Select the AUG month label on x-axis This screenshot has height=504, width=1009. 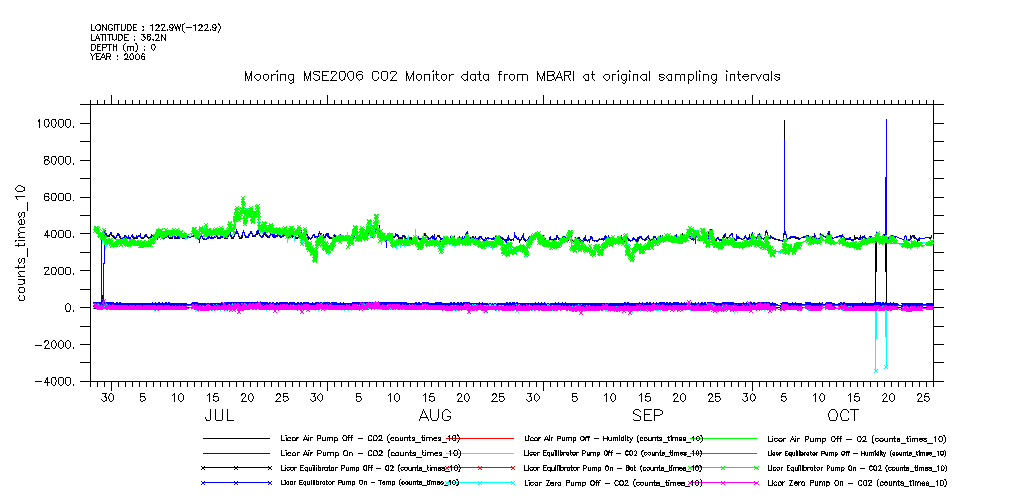point(434,415)
